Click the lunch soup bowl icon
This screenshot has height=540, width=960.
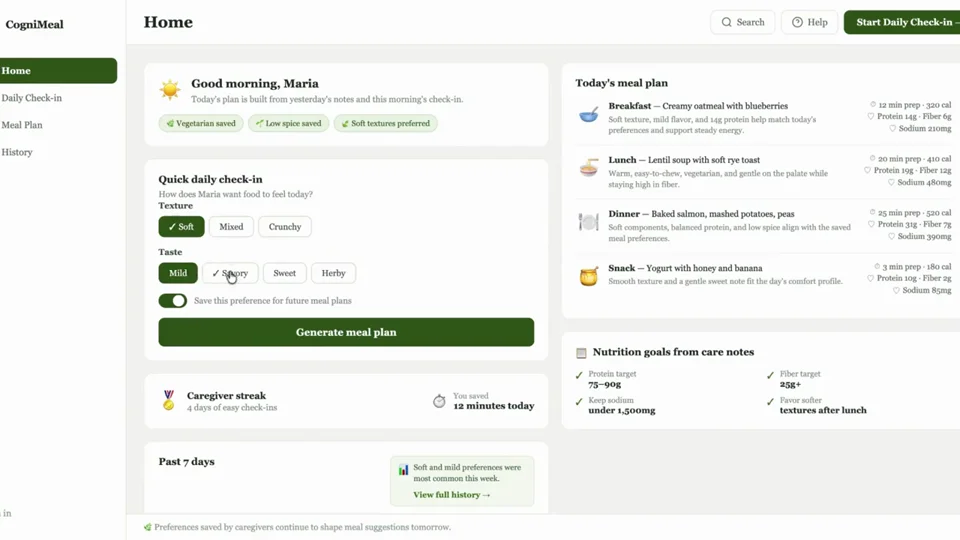(588, 167)
